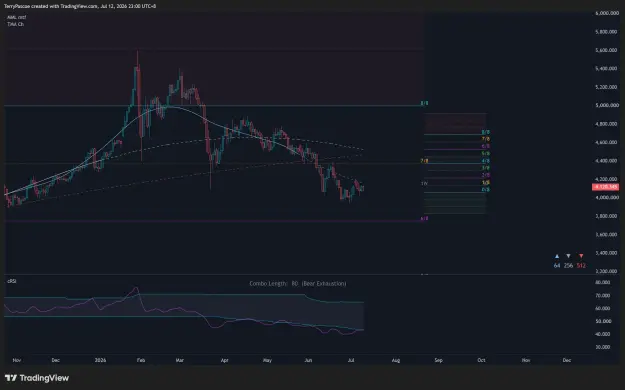Click the 50.000 cRSI axis label
This screenshot has width=625, height=390.
603,321
